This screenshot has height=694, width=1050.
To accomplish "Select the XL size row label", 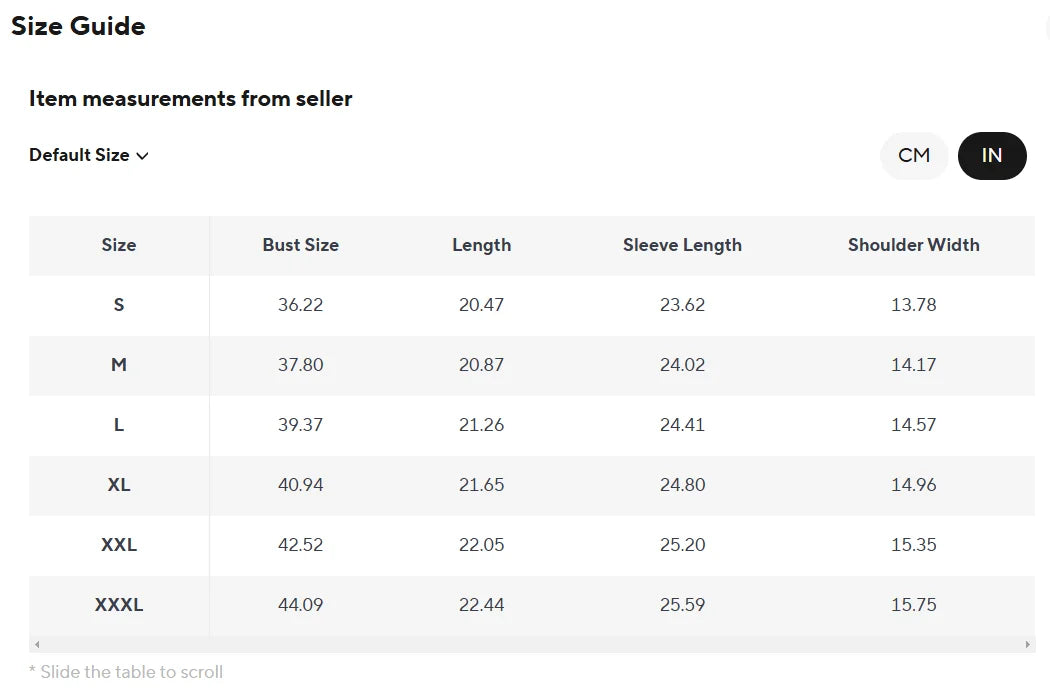I will tap(119, 485).
